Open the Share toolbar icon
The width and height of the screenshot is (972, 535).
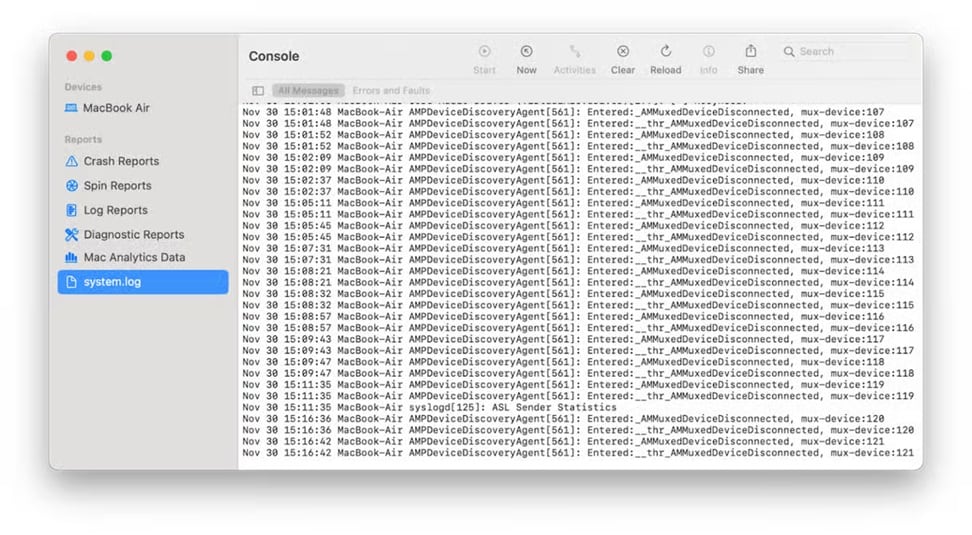(x=751, y=51)
